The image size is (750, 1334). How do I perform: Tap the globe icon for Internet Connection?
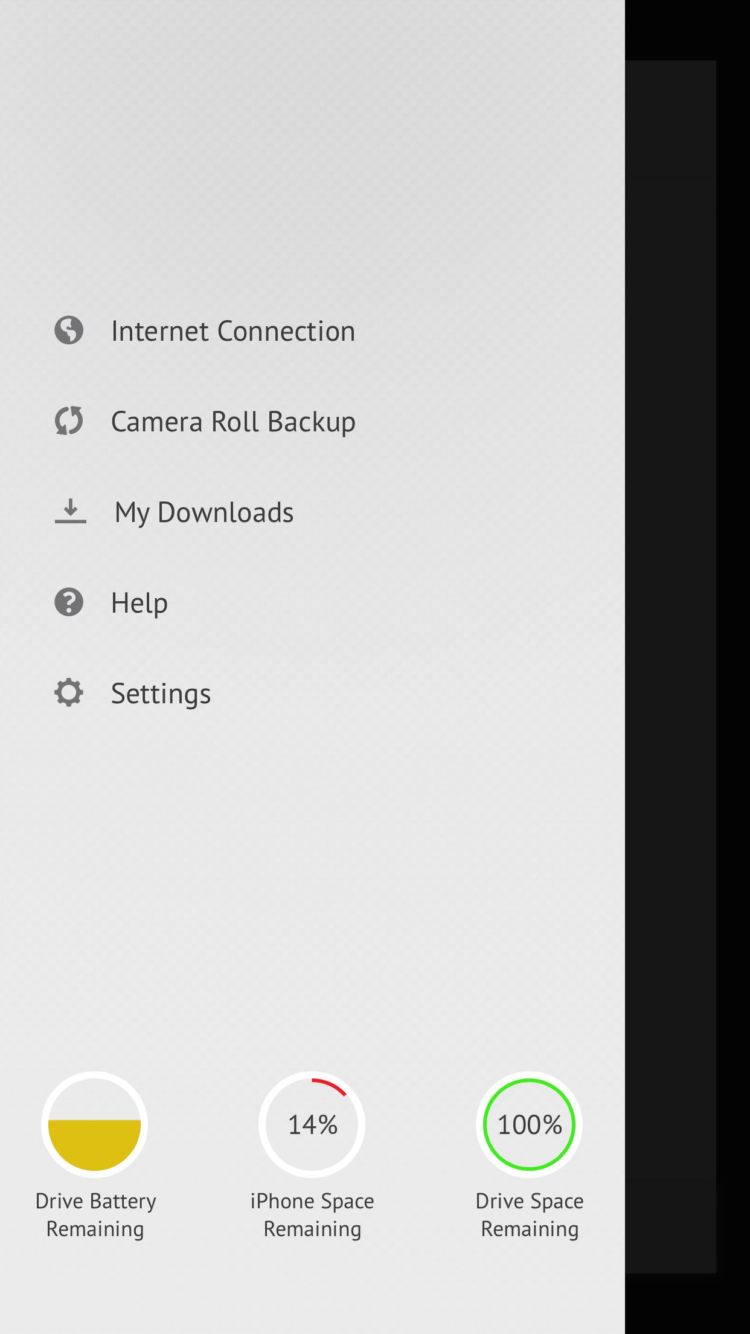point(69,330)
